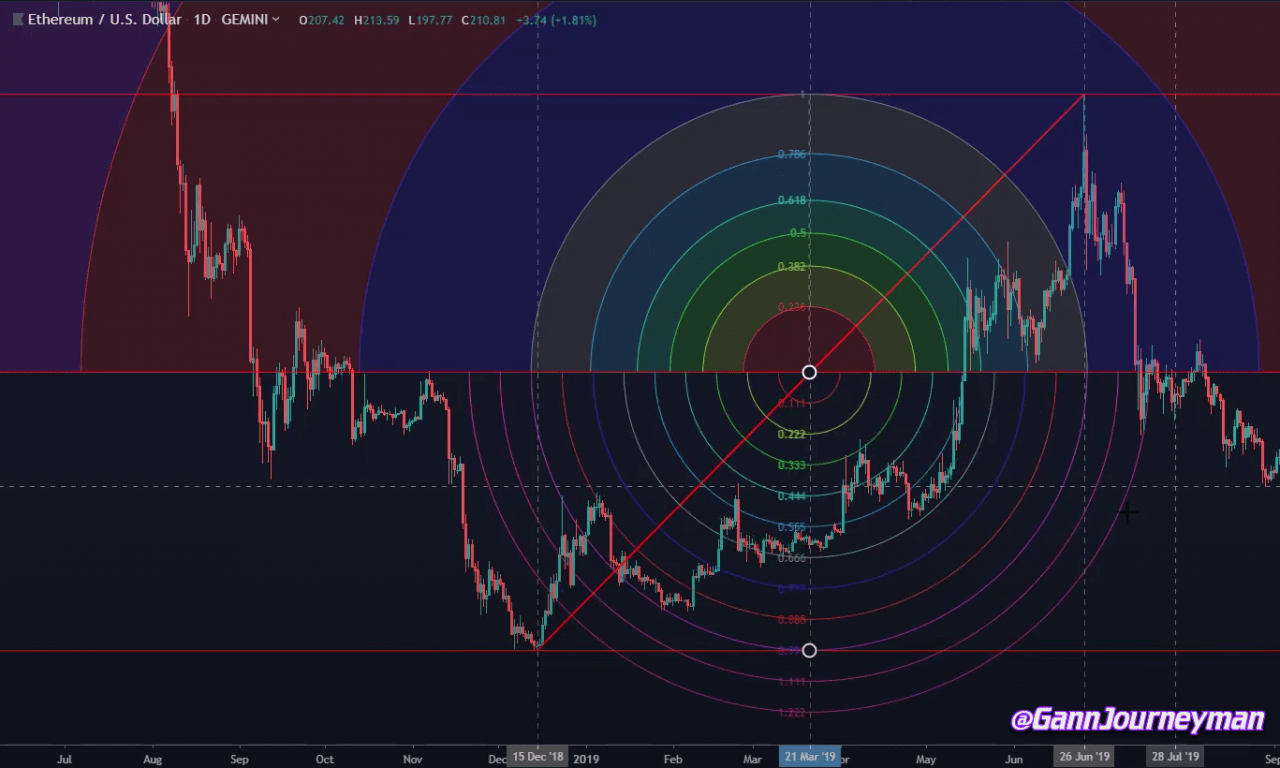Click Feb on the time axis
This screenshot has height=768, width=1280.
(673, 760)
